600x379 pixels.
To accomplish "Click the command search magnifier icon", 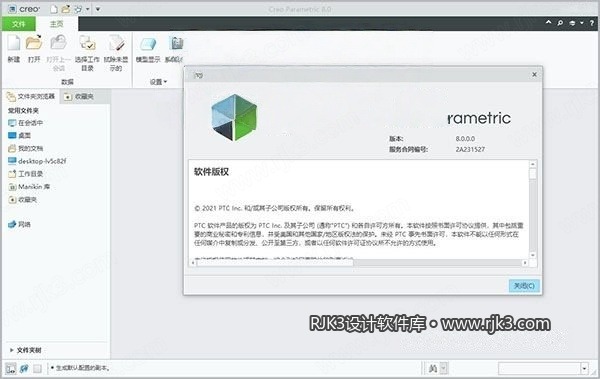I will pos(560,23).
